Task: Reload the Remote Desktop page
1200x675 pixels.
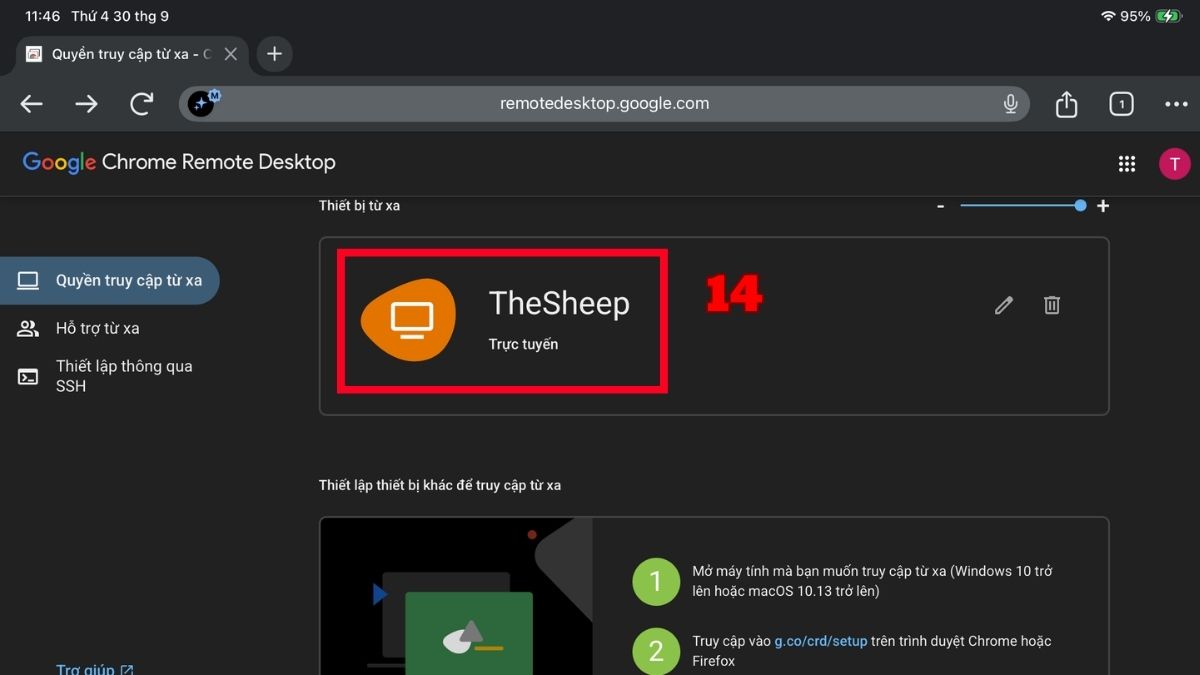Action: [142, 104]
